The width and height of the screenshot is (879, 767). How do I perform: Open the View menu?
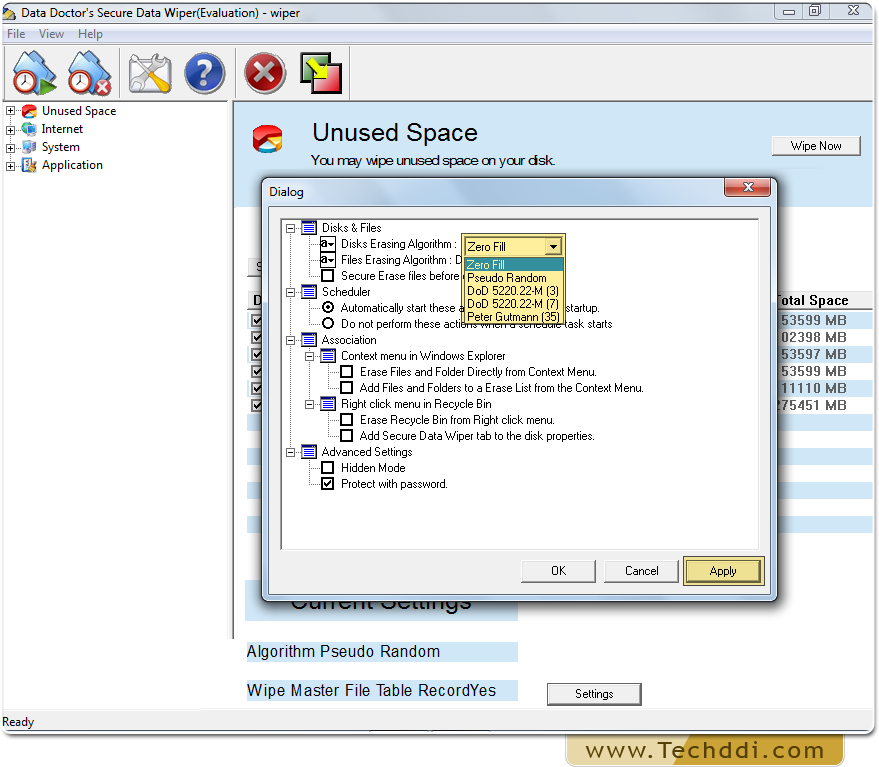coord(51,34)
